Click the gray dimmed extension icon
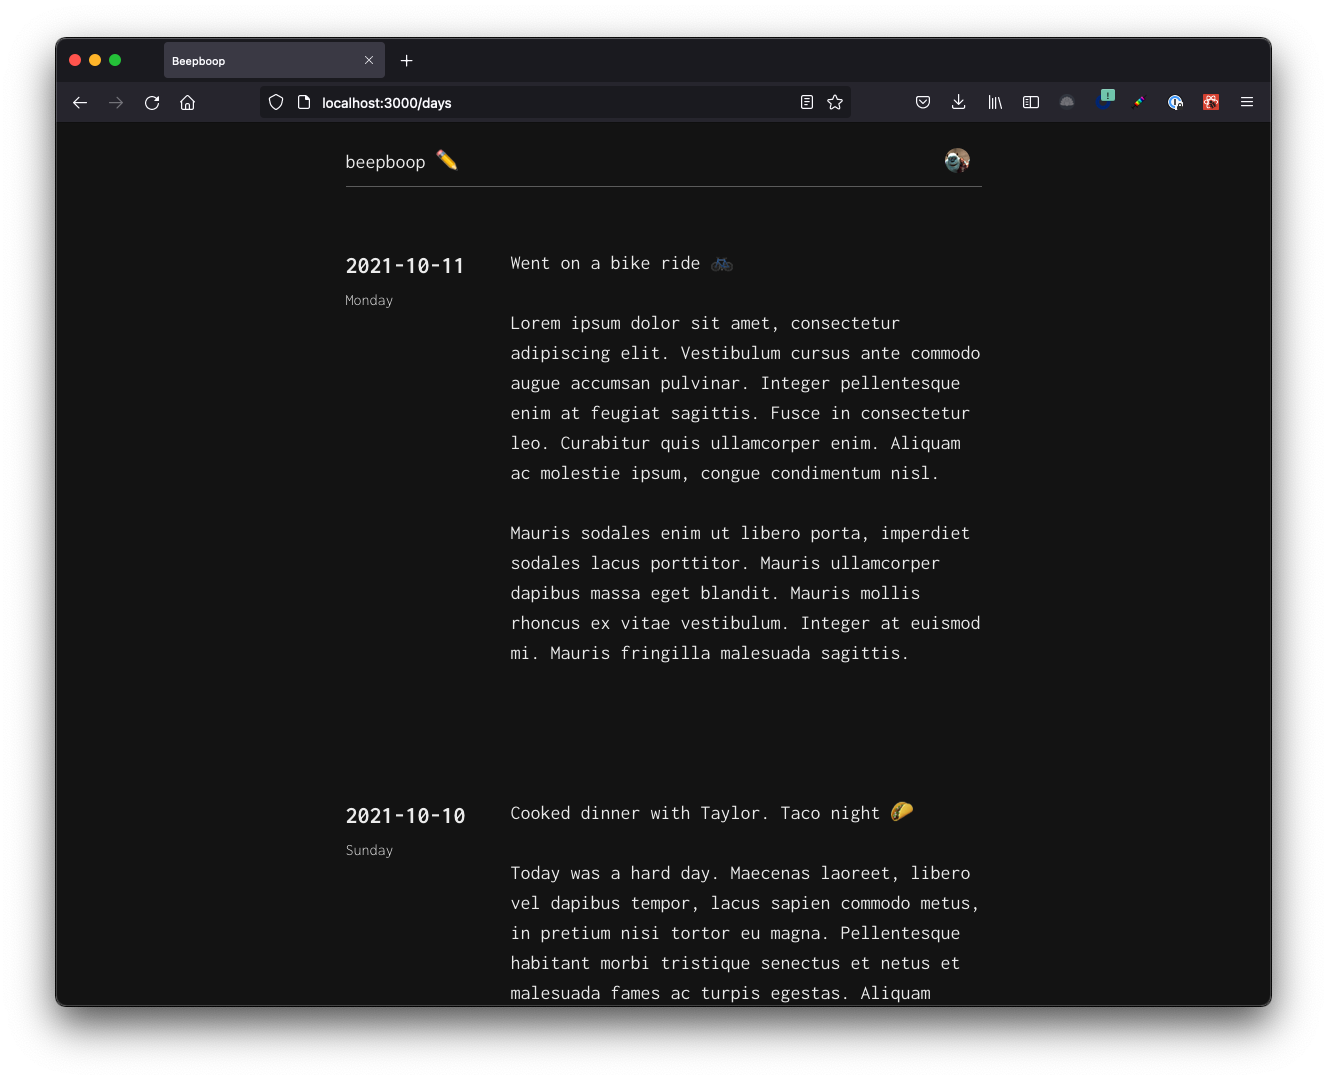The image size is (1327, 1080). pos(1067,102)
